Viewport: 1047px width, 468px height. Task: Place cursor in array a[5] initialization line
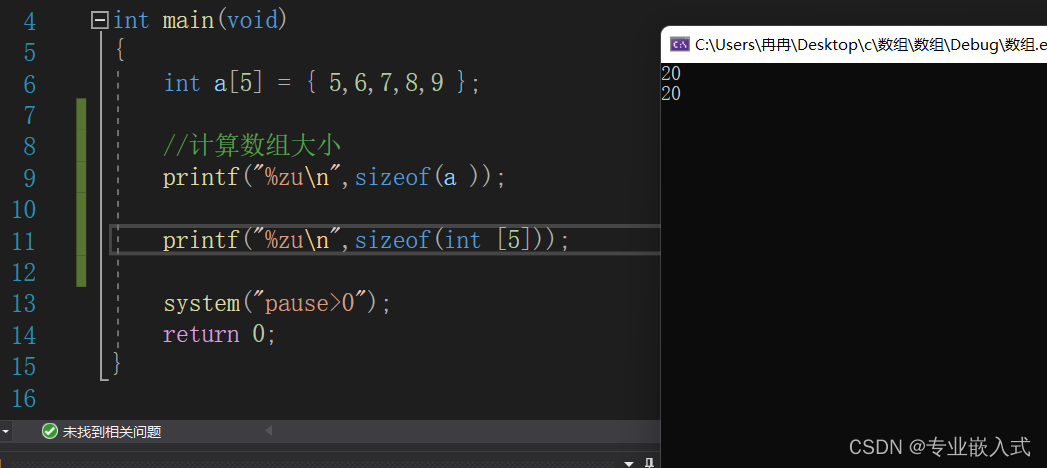point(322,83)
